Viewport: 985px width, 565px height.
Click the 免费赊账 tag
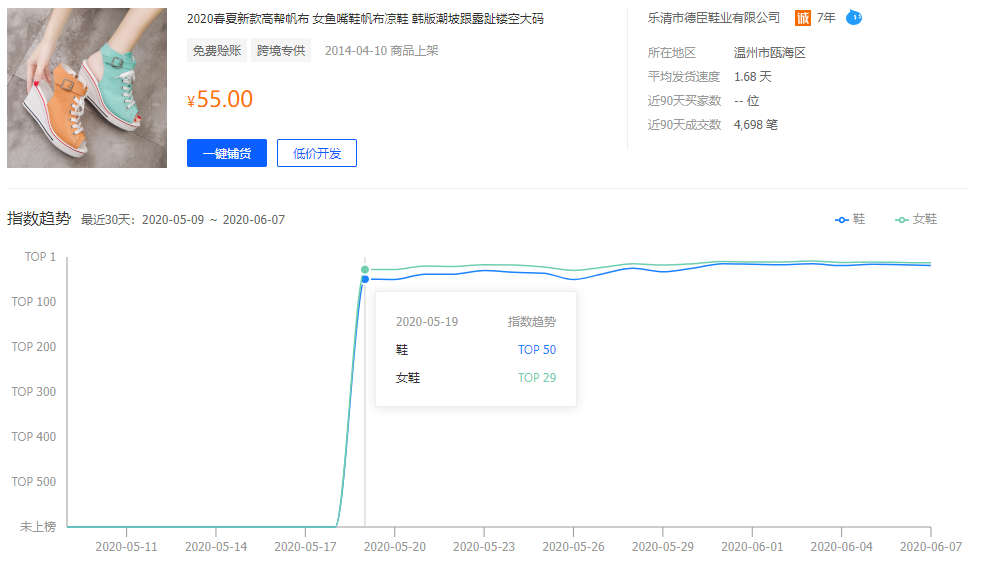pos(217,50)
